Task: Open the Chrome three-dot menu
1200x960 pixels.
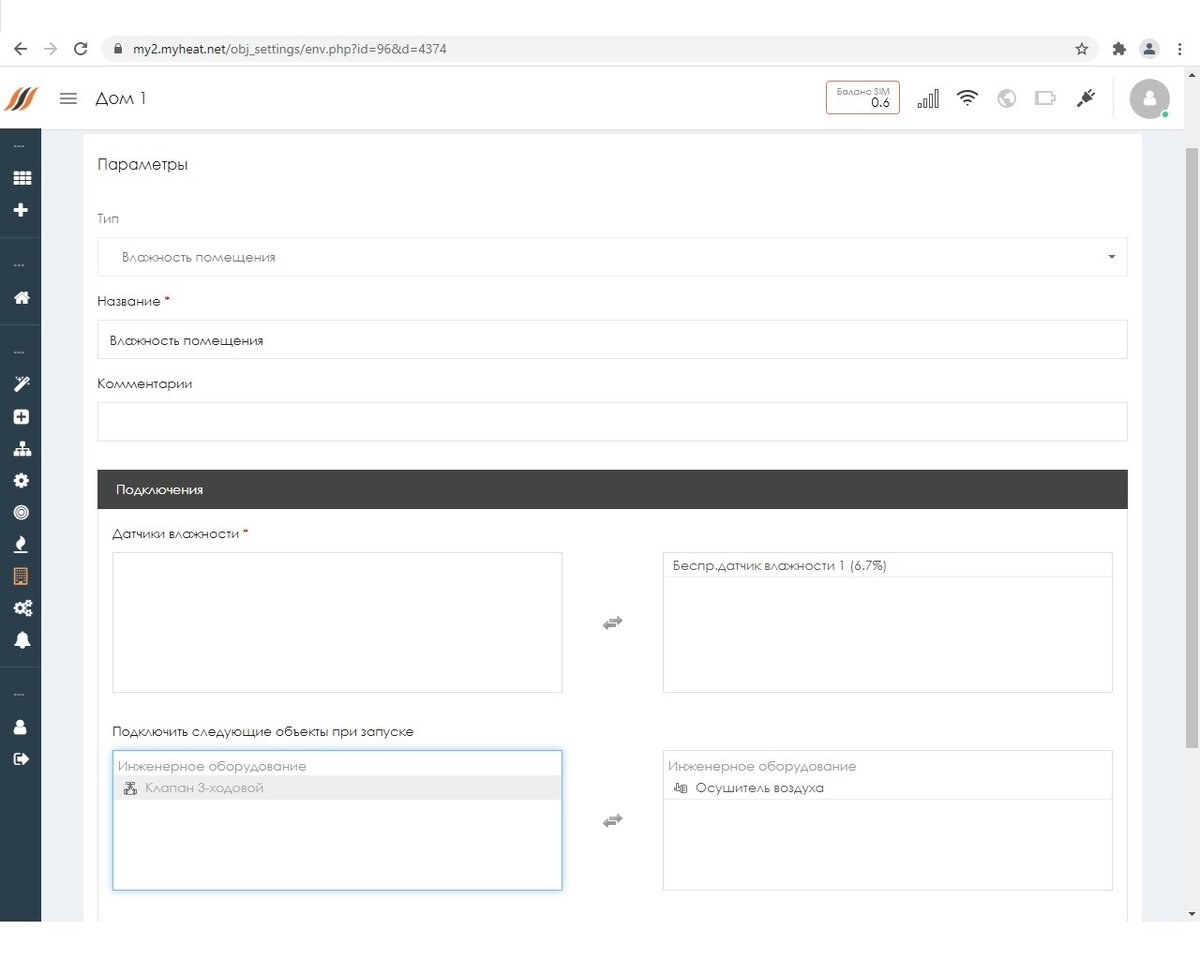Action: point(1180,48)
